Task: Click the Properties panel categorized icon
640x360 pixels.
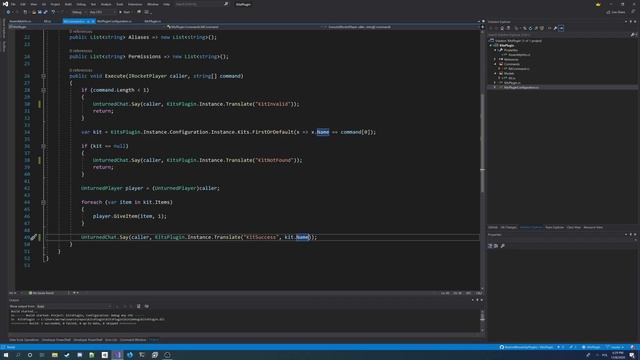Action: [490, 246]
